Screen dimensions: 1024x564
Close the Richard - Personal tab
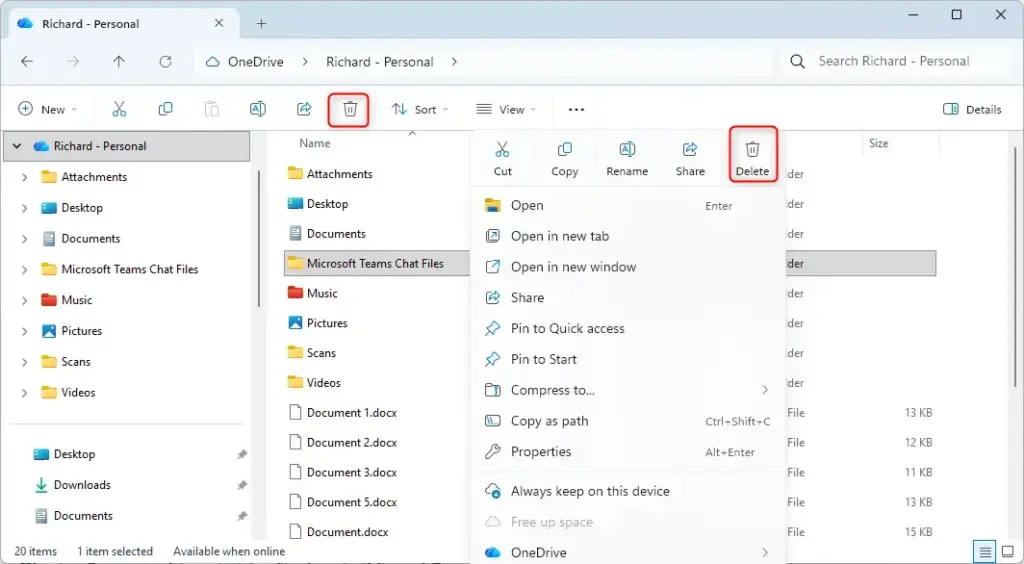click(219, 23)
